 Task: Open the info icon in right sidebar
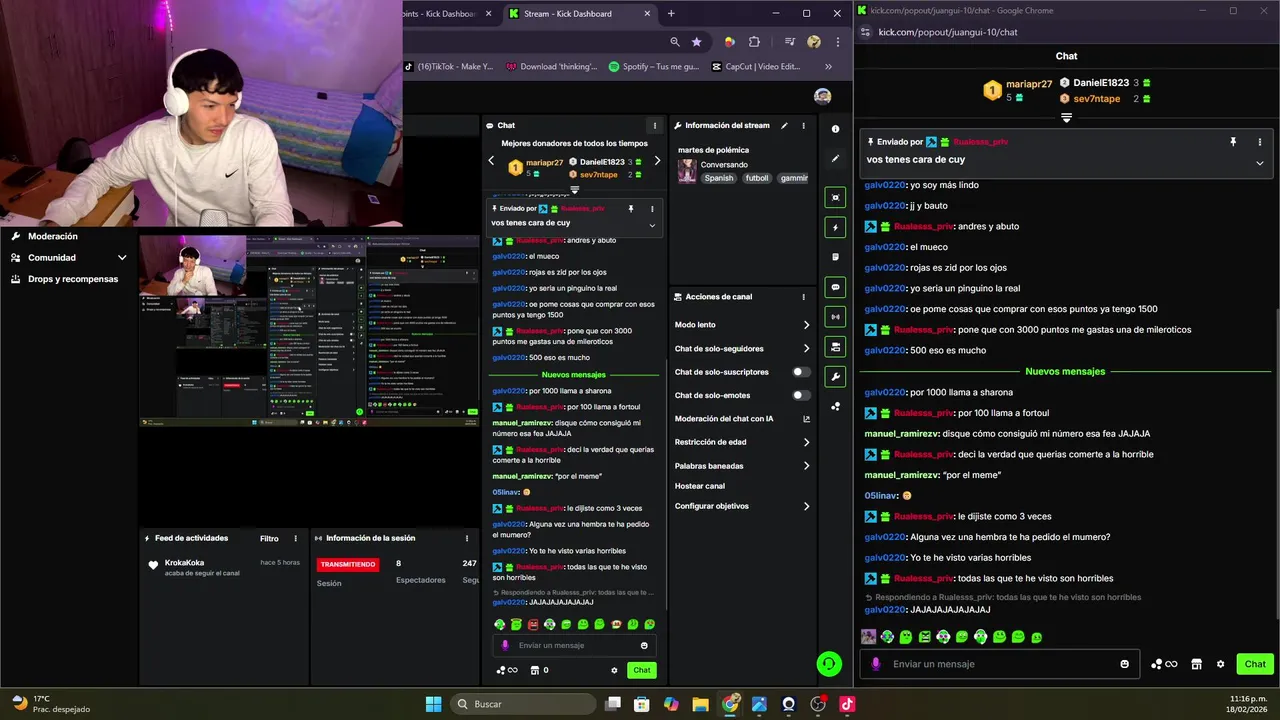click(x=835, y=129)
